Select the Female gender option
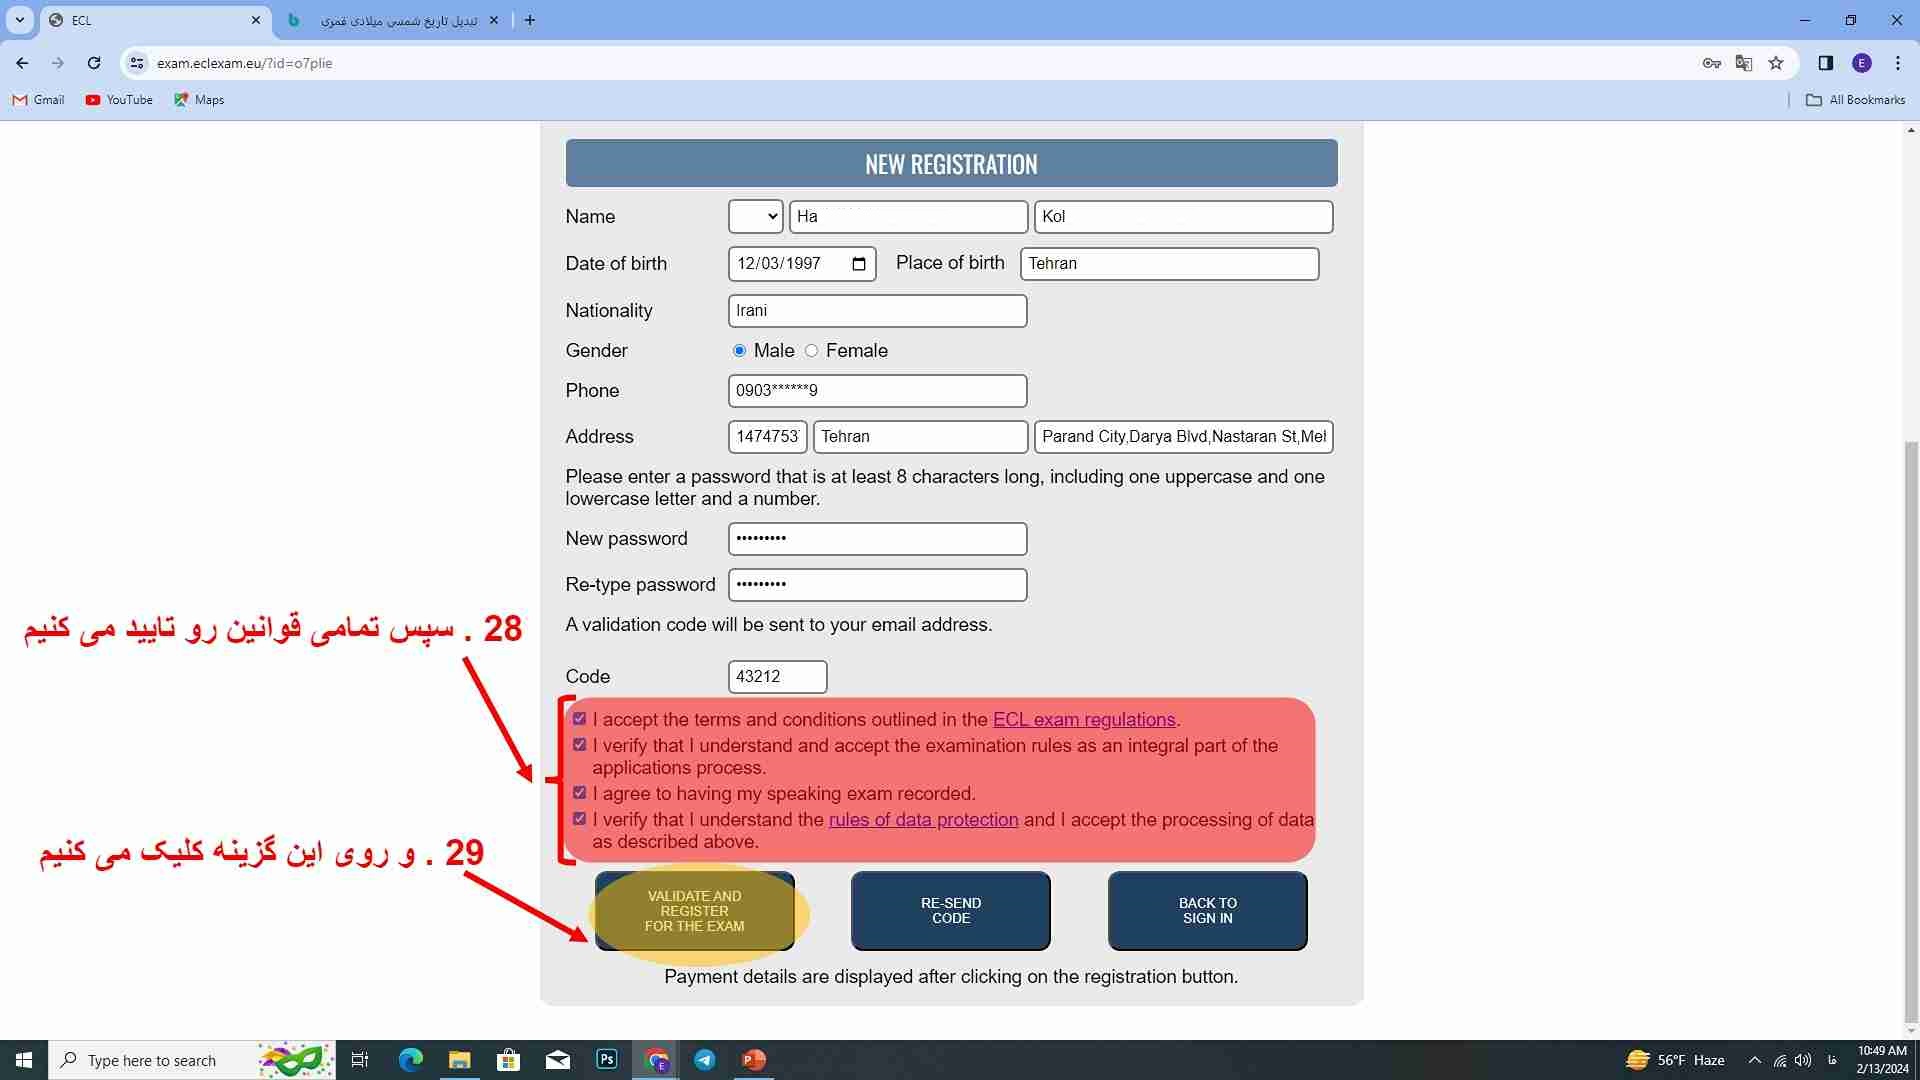 coord(812,351)
